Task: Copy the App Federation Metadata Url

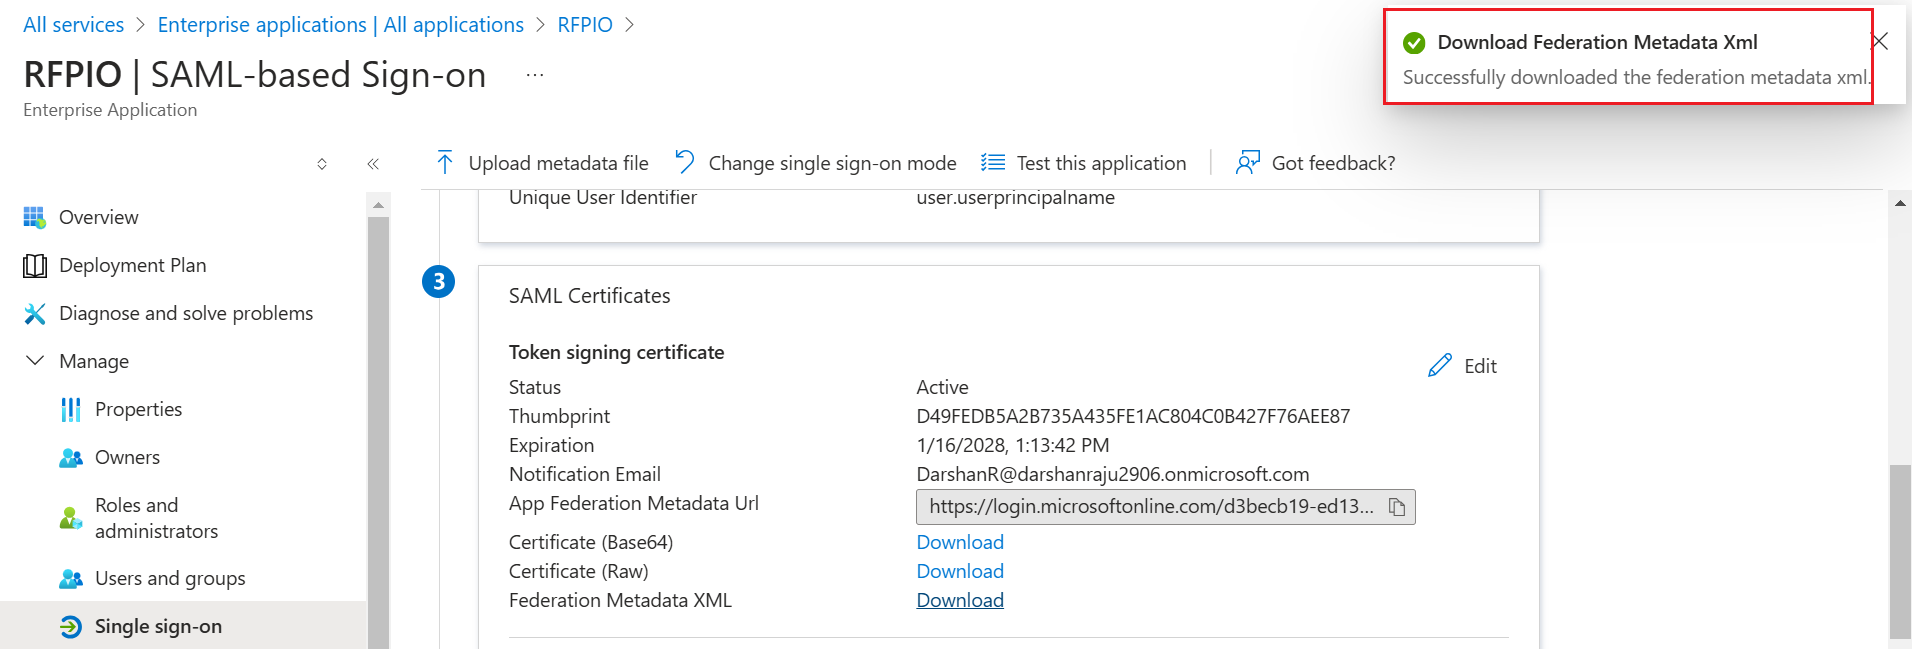Action: point(1397,507)
